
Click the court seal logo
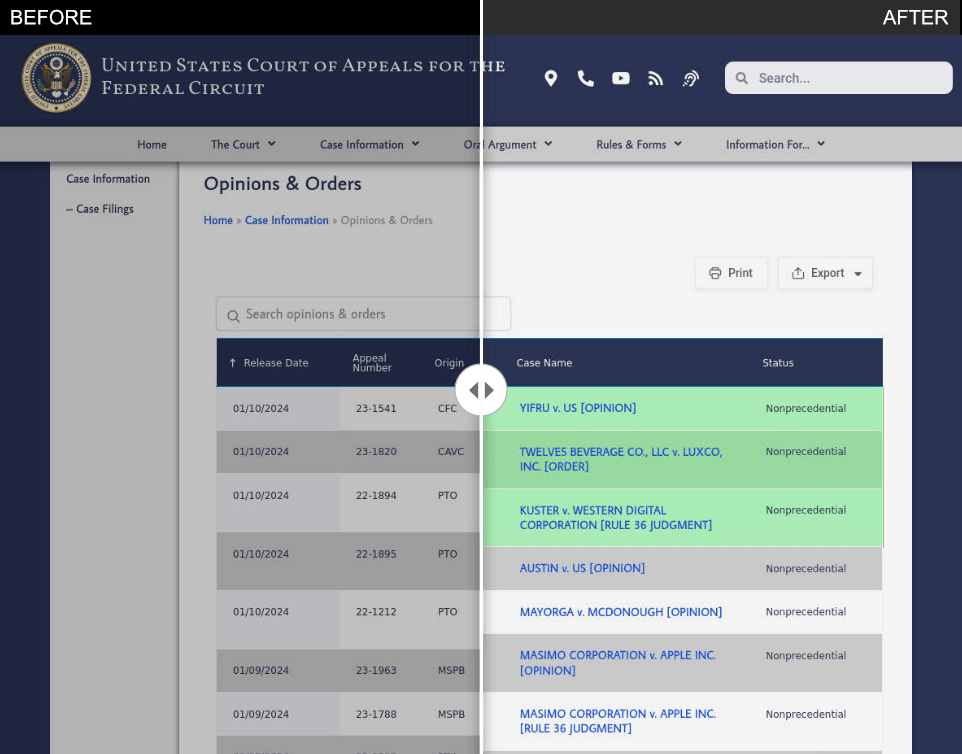pos(57,78)
